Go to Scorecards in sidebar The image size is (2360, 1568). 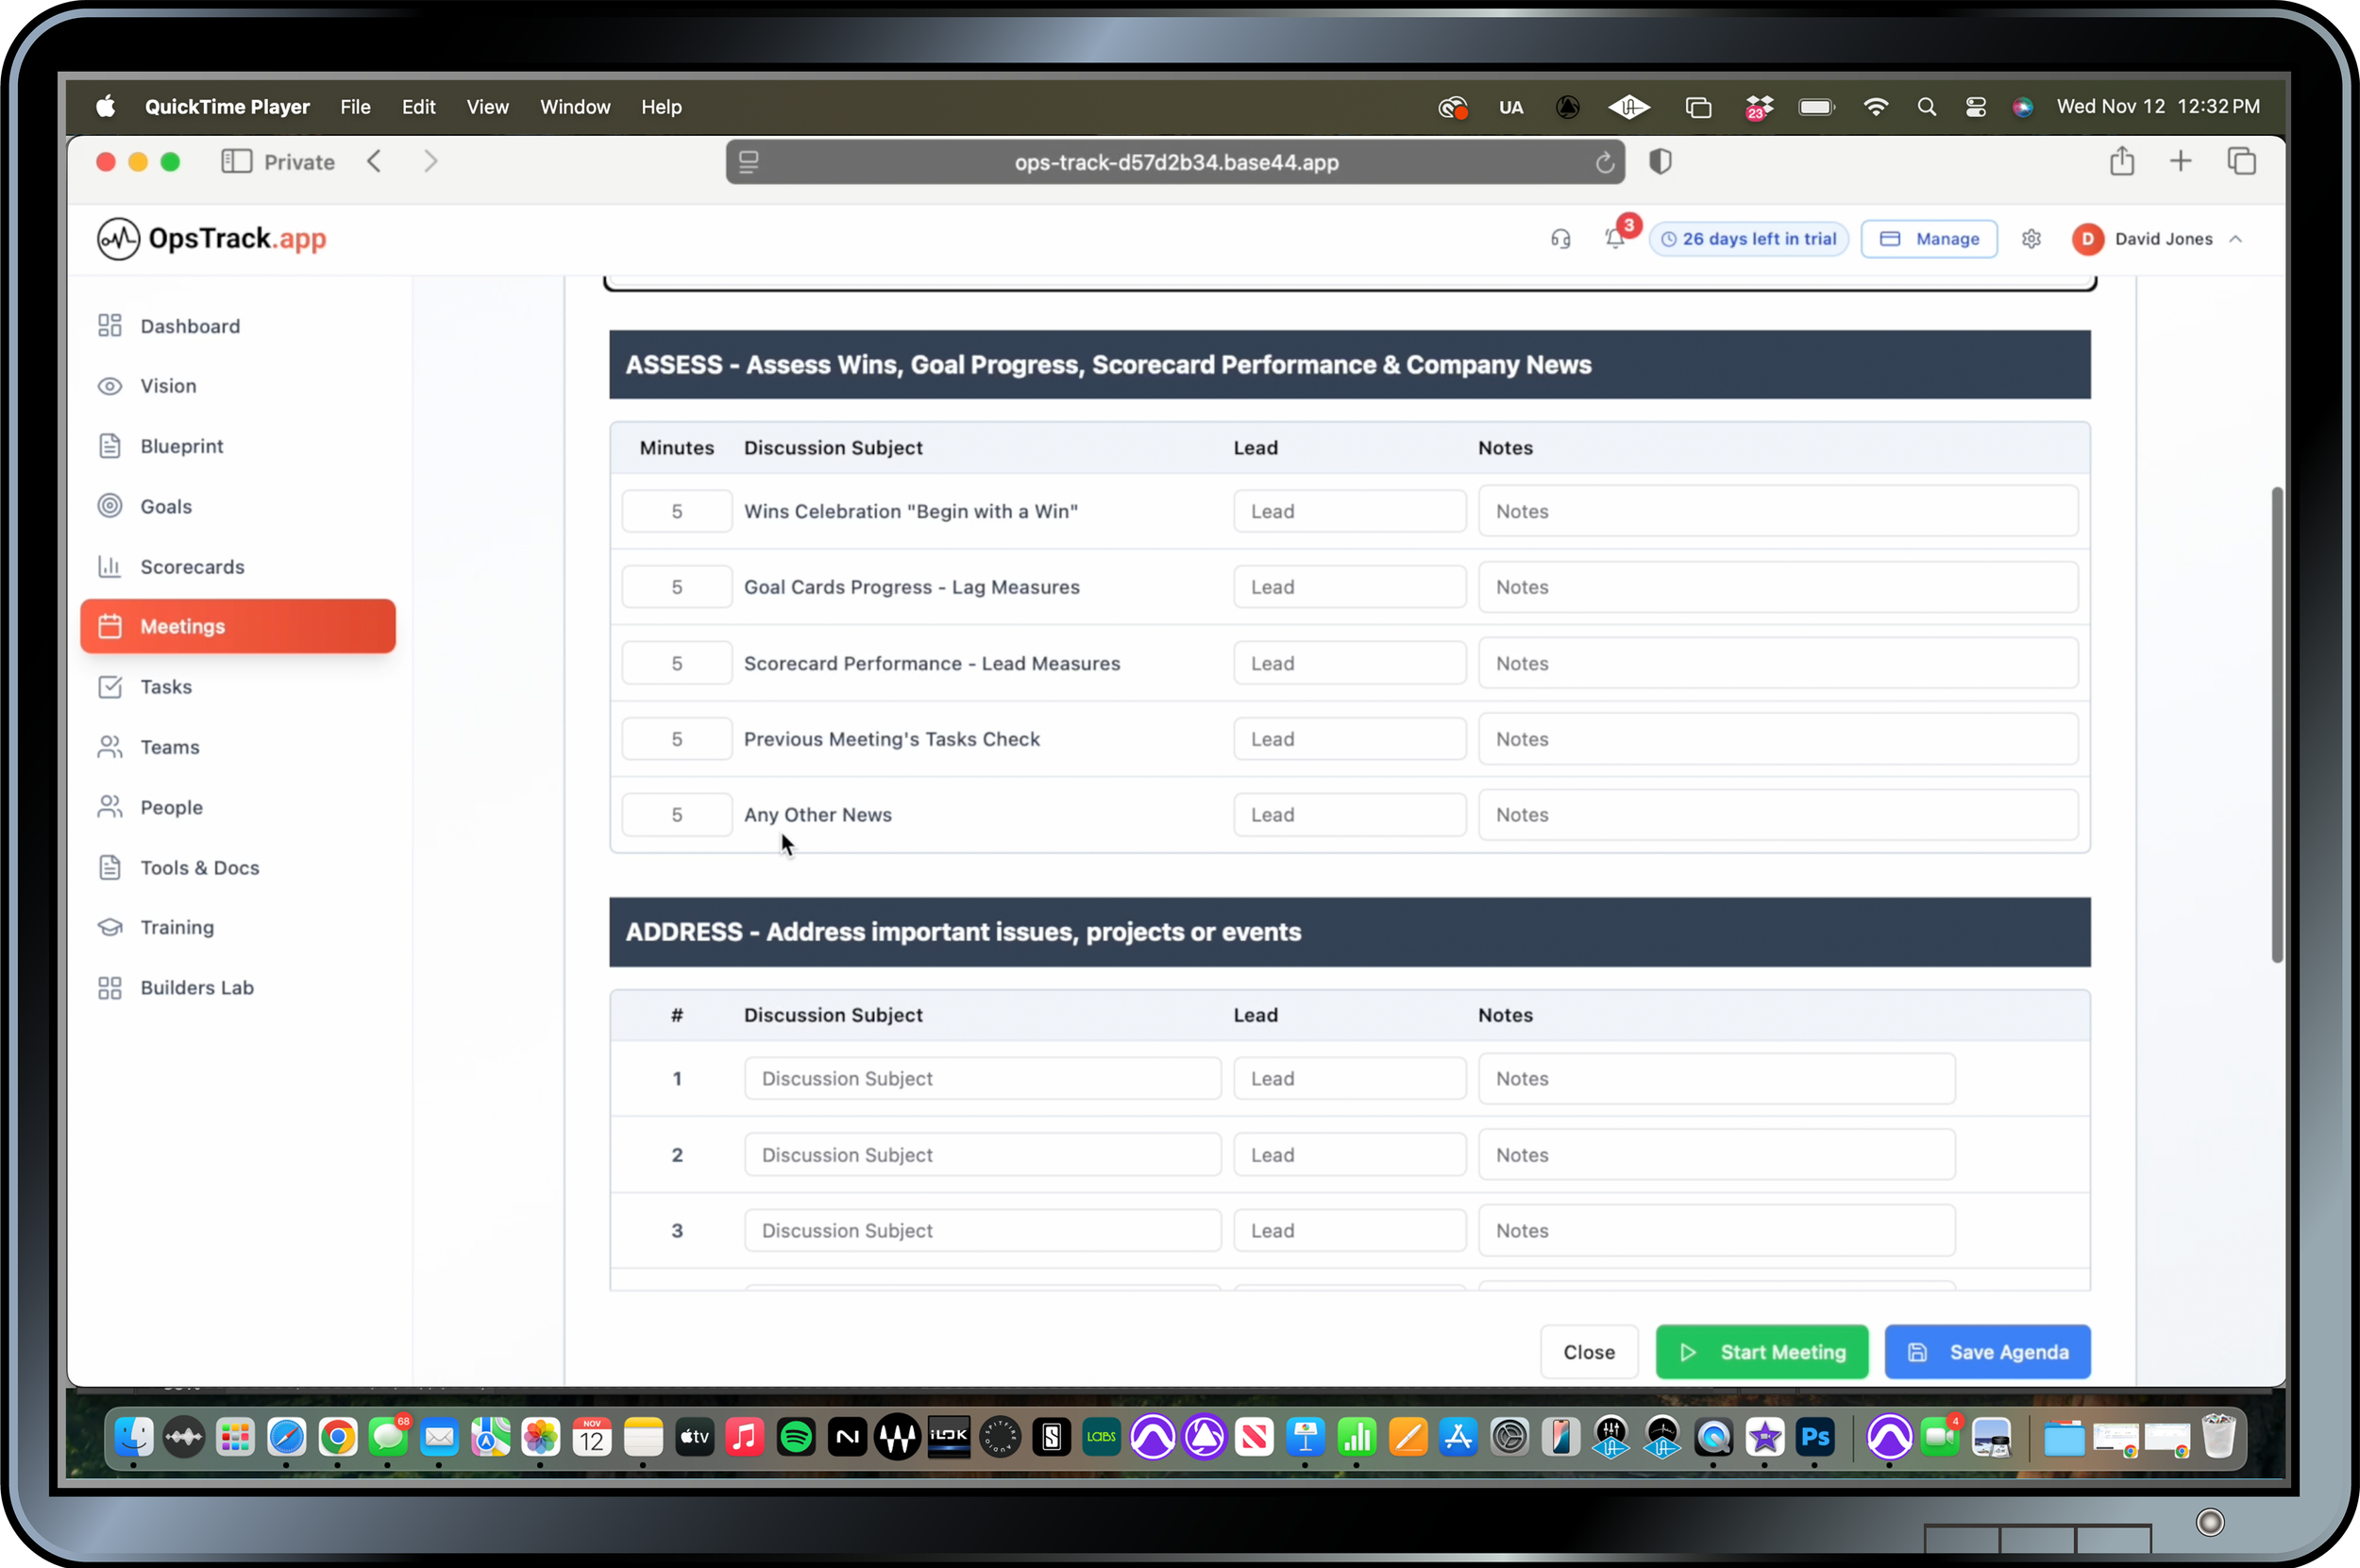click(x=192, y=567)
